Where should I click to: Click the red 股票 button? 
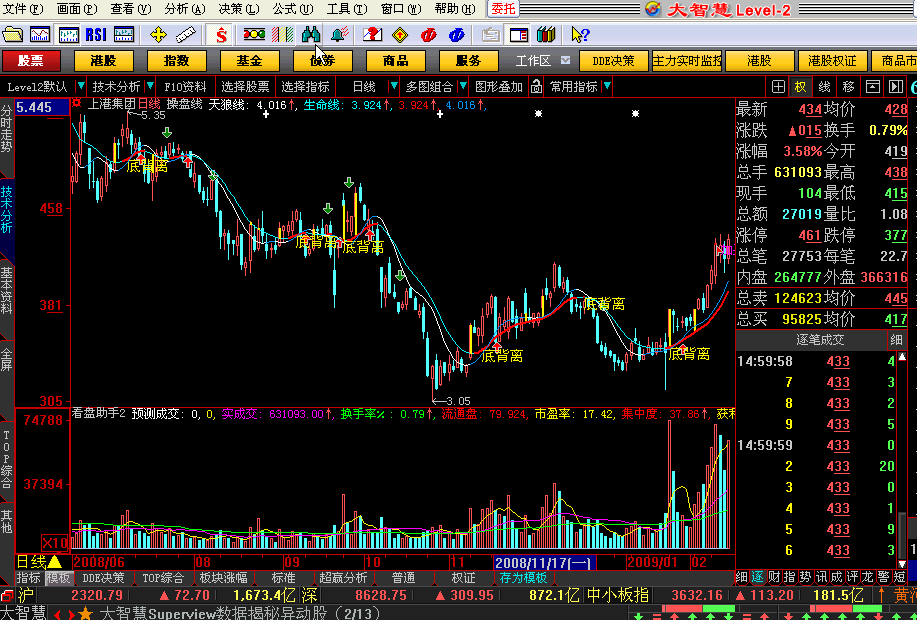tap(31, 61)
